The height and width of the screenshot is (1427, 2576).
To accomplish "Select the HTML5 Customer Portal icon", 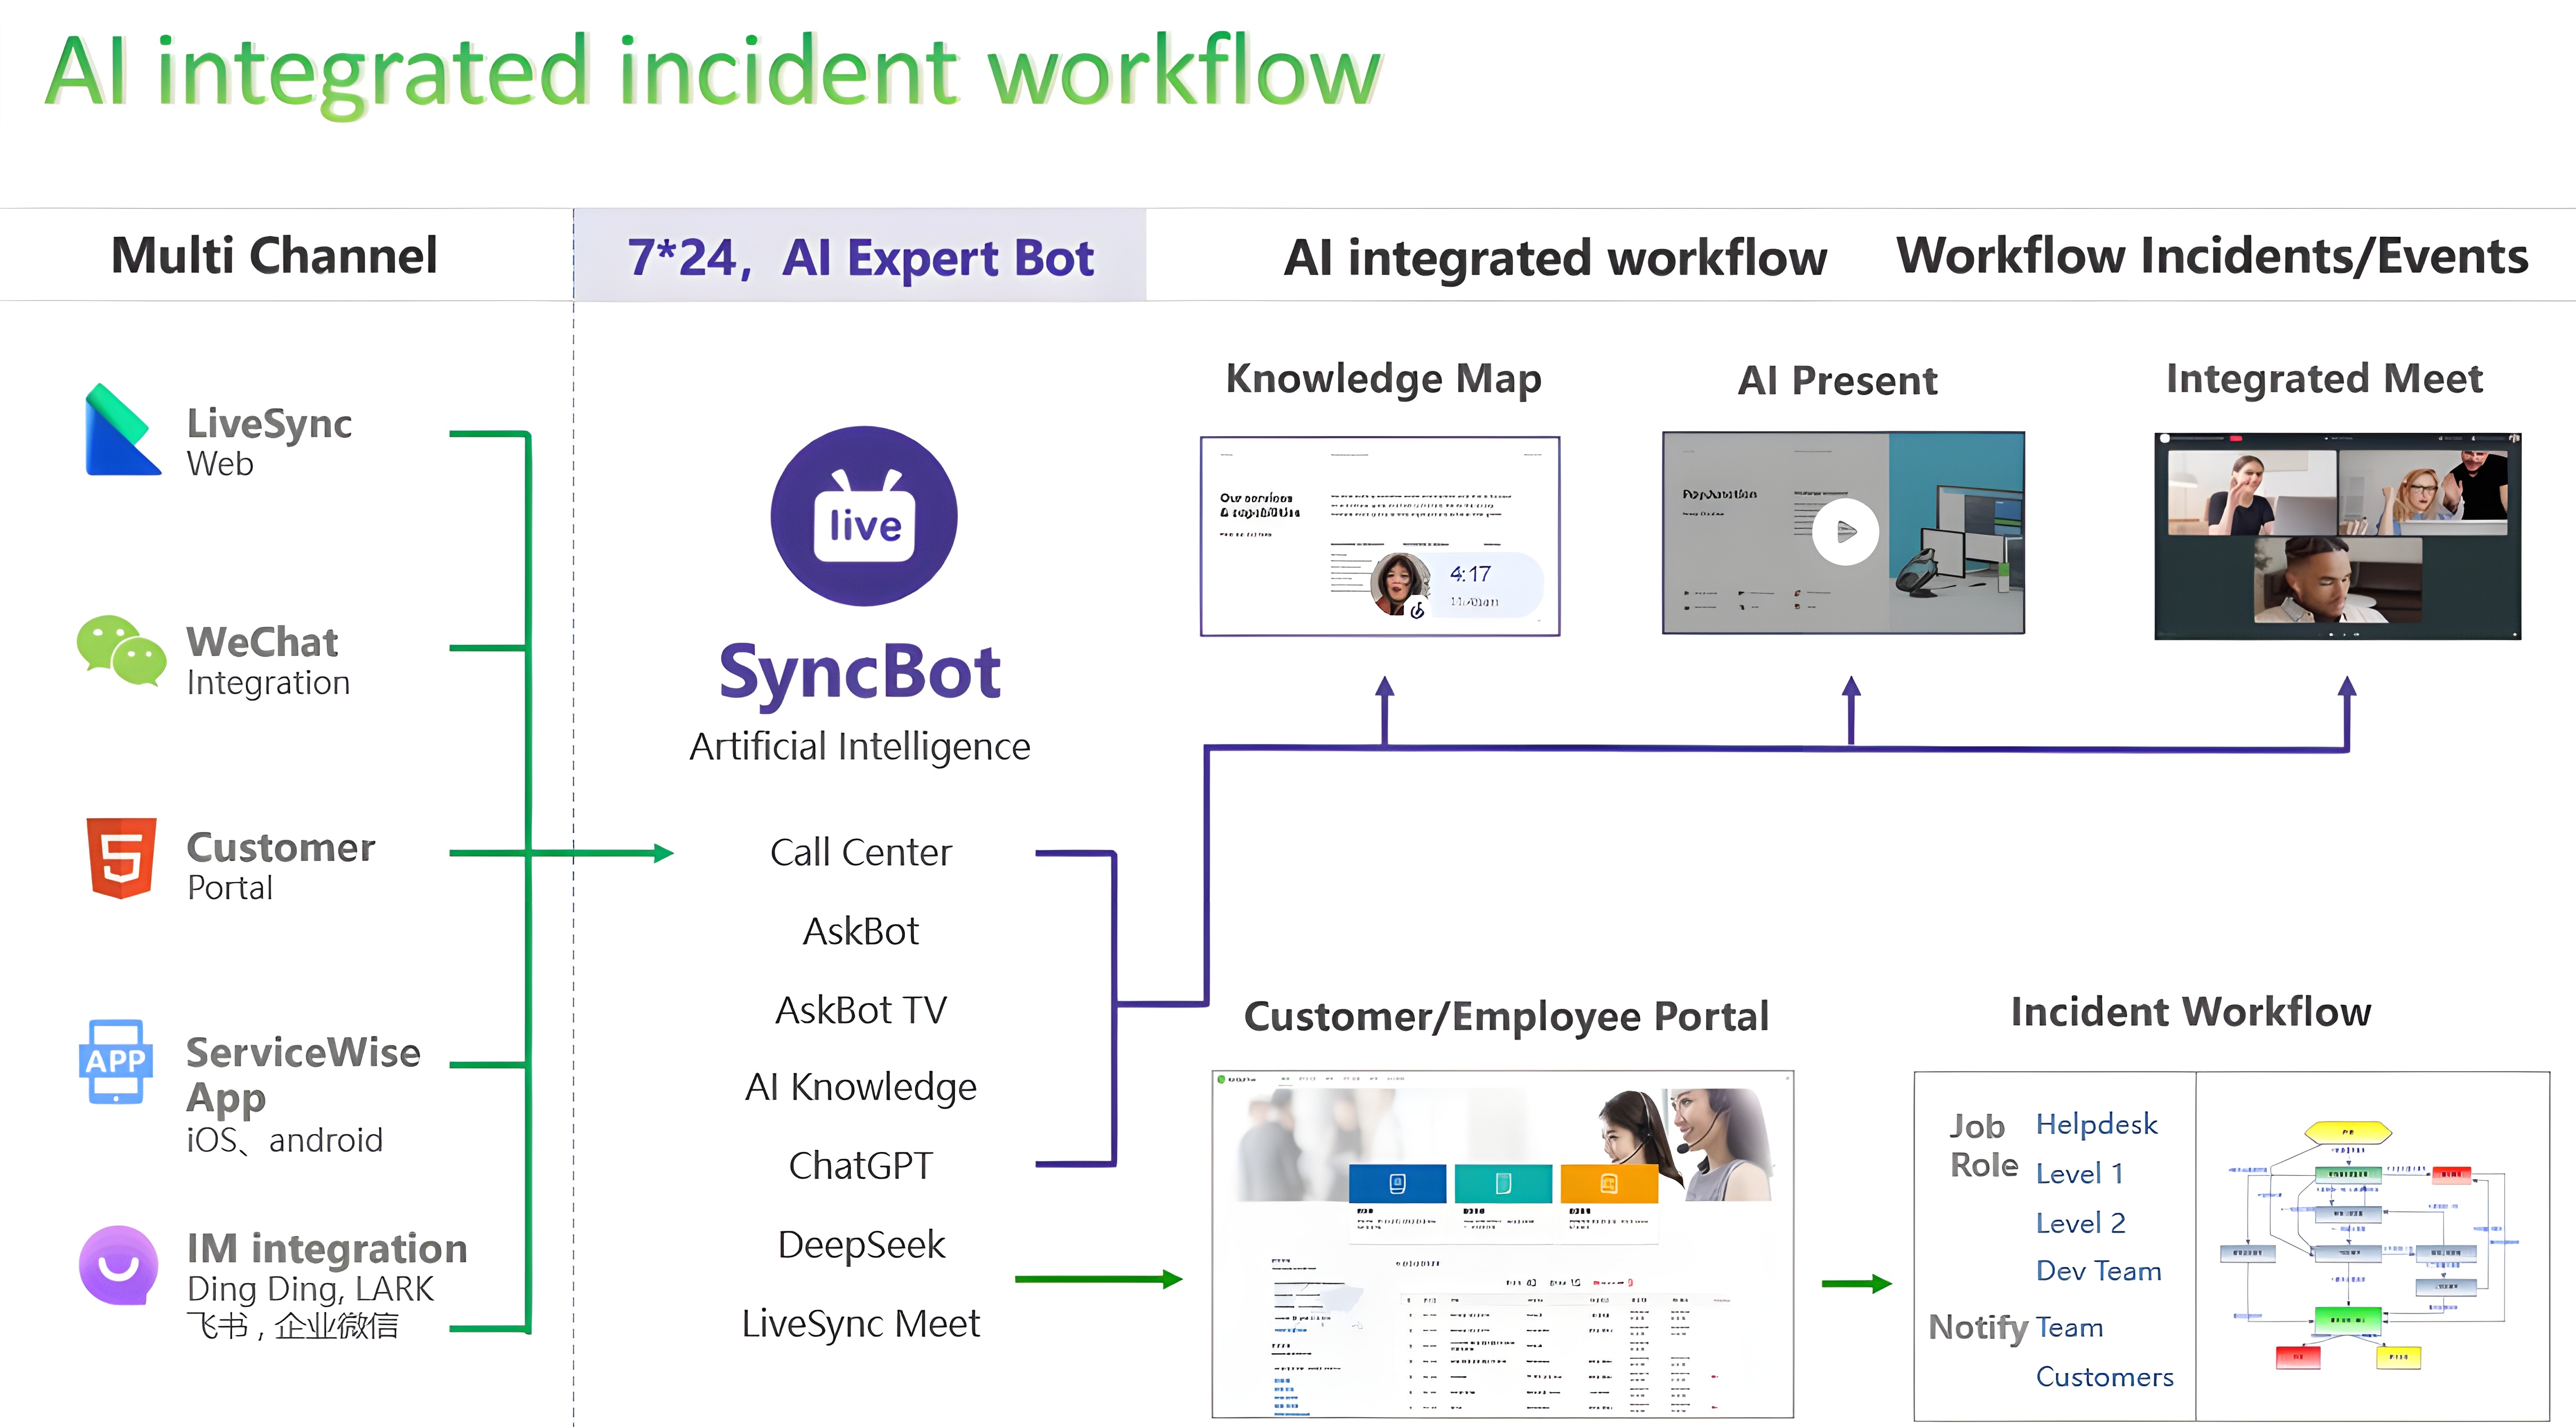I will (121, 858).
